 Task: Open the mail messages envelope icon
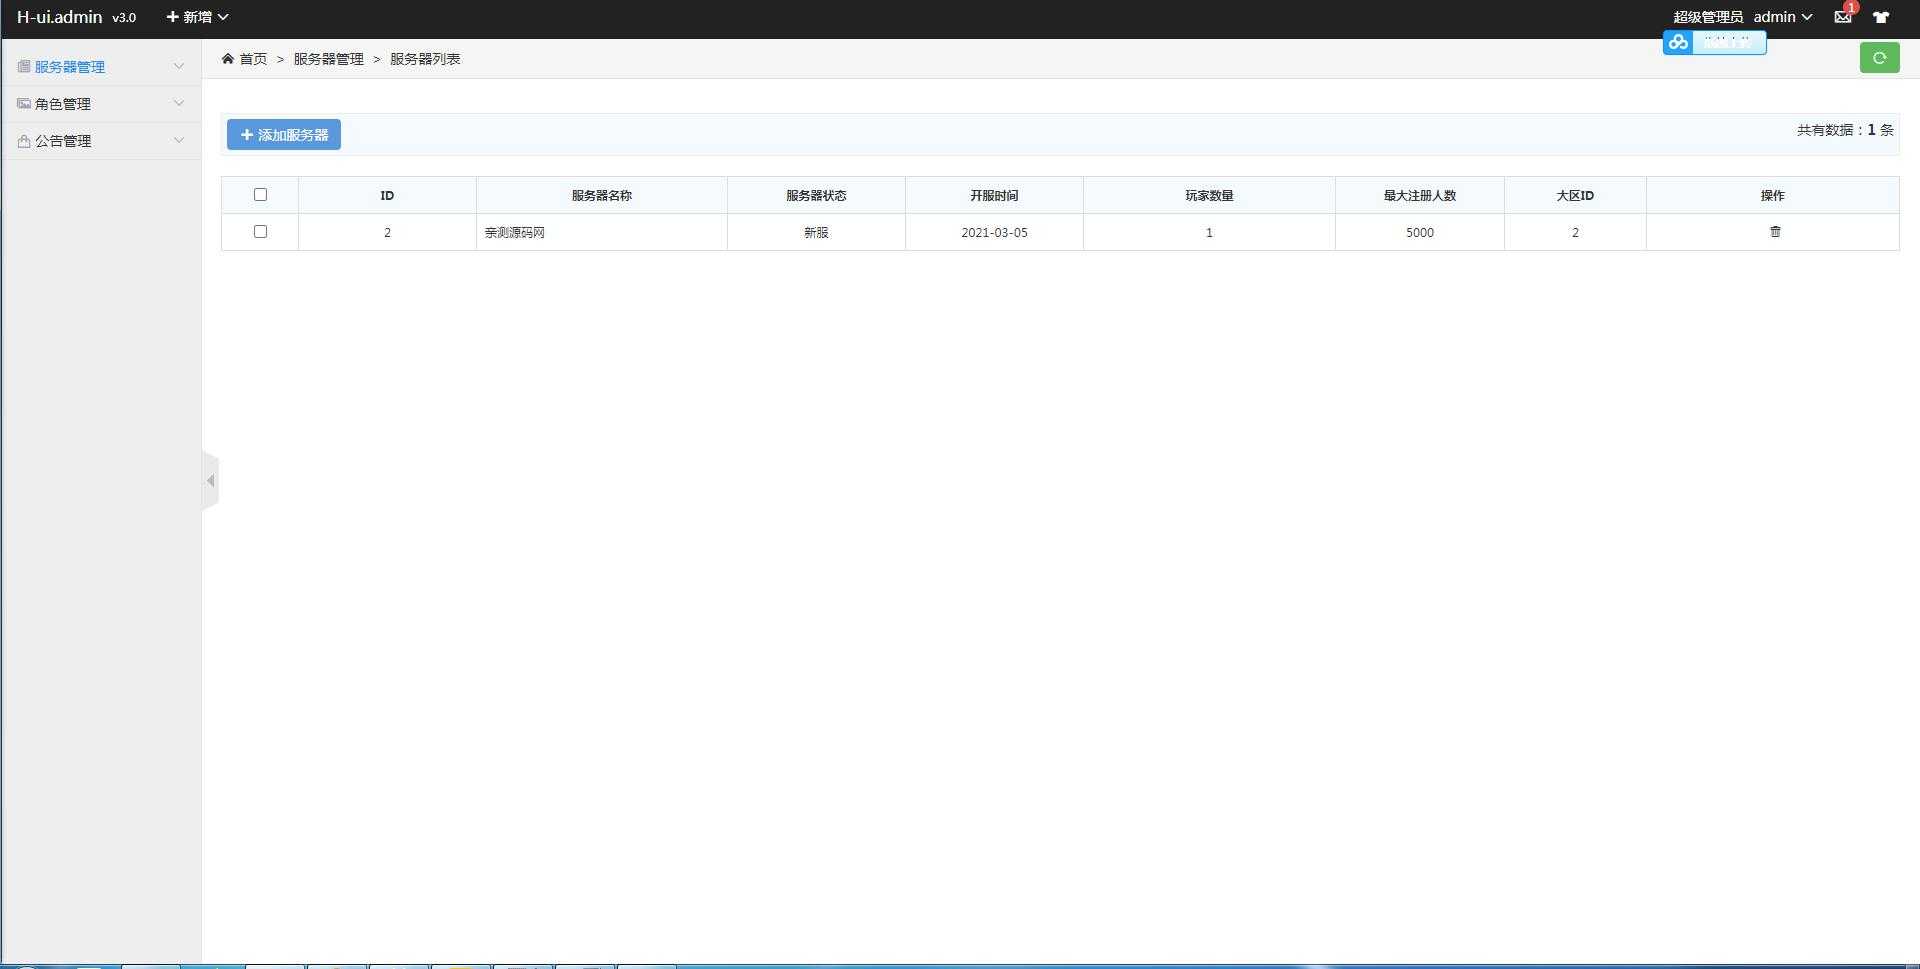click(x=1842, y=17)
